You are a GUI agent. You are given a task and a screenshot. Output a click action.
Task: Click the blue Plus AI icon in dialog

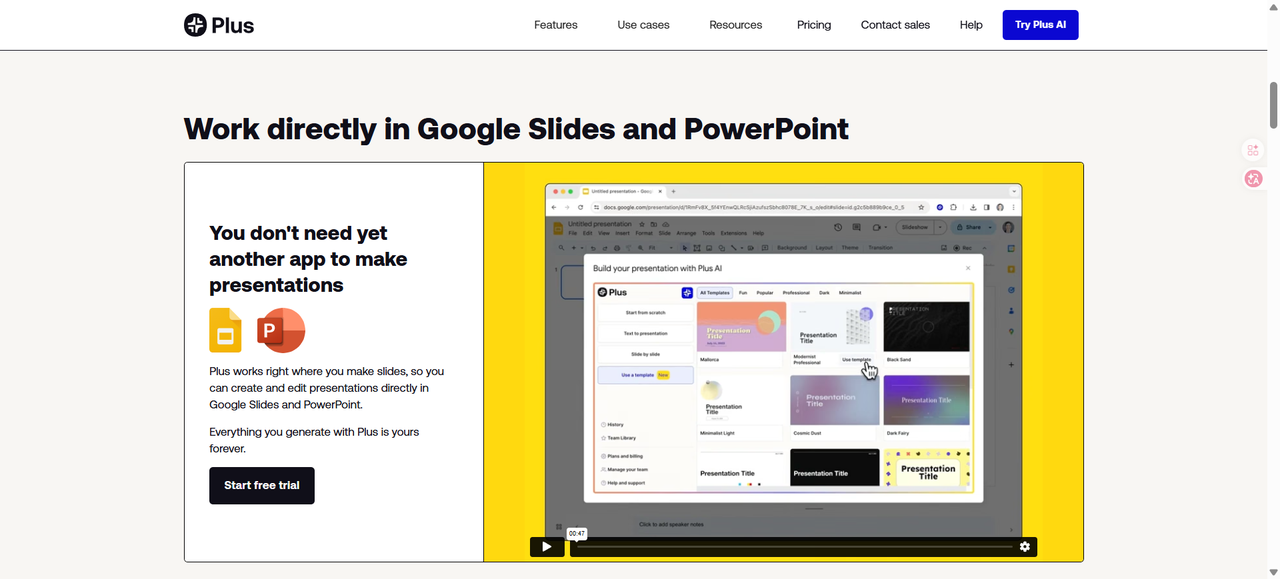687,293
